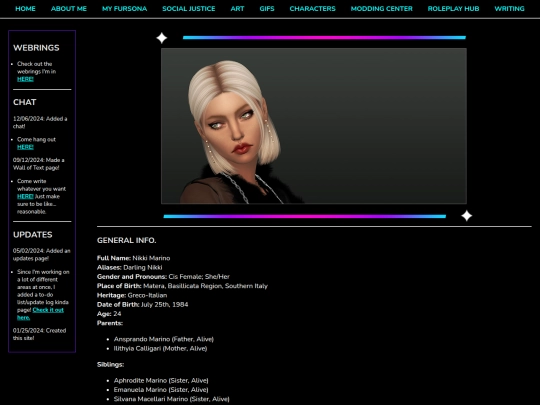
Task: Open MY FURSONA in the nav bar
Action: pyautogui.click(x=124, y=9)
